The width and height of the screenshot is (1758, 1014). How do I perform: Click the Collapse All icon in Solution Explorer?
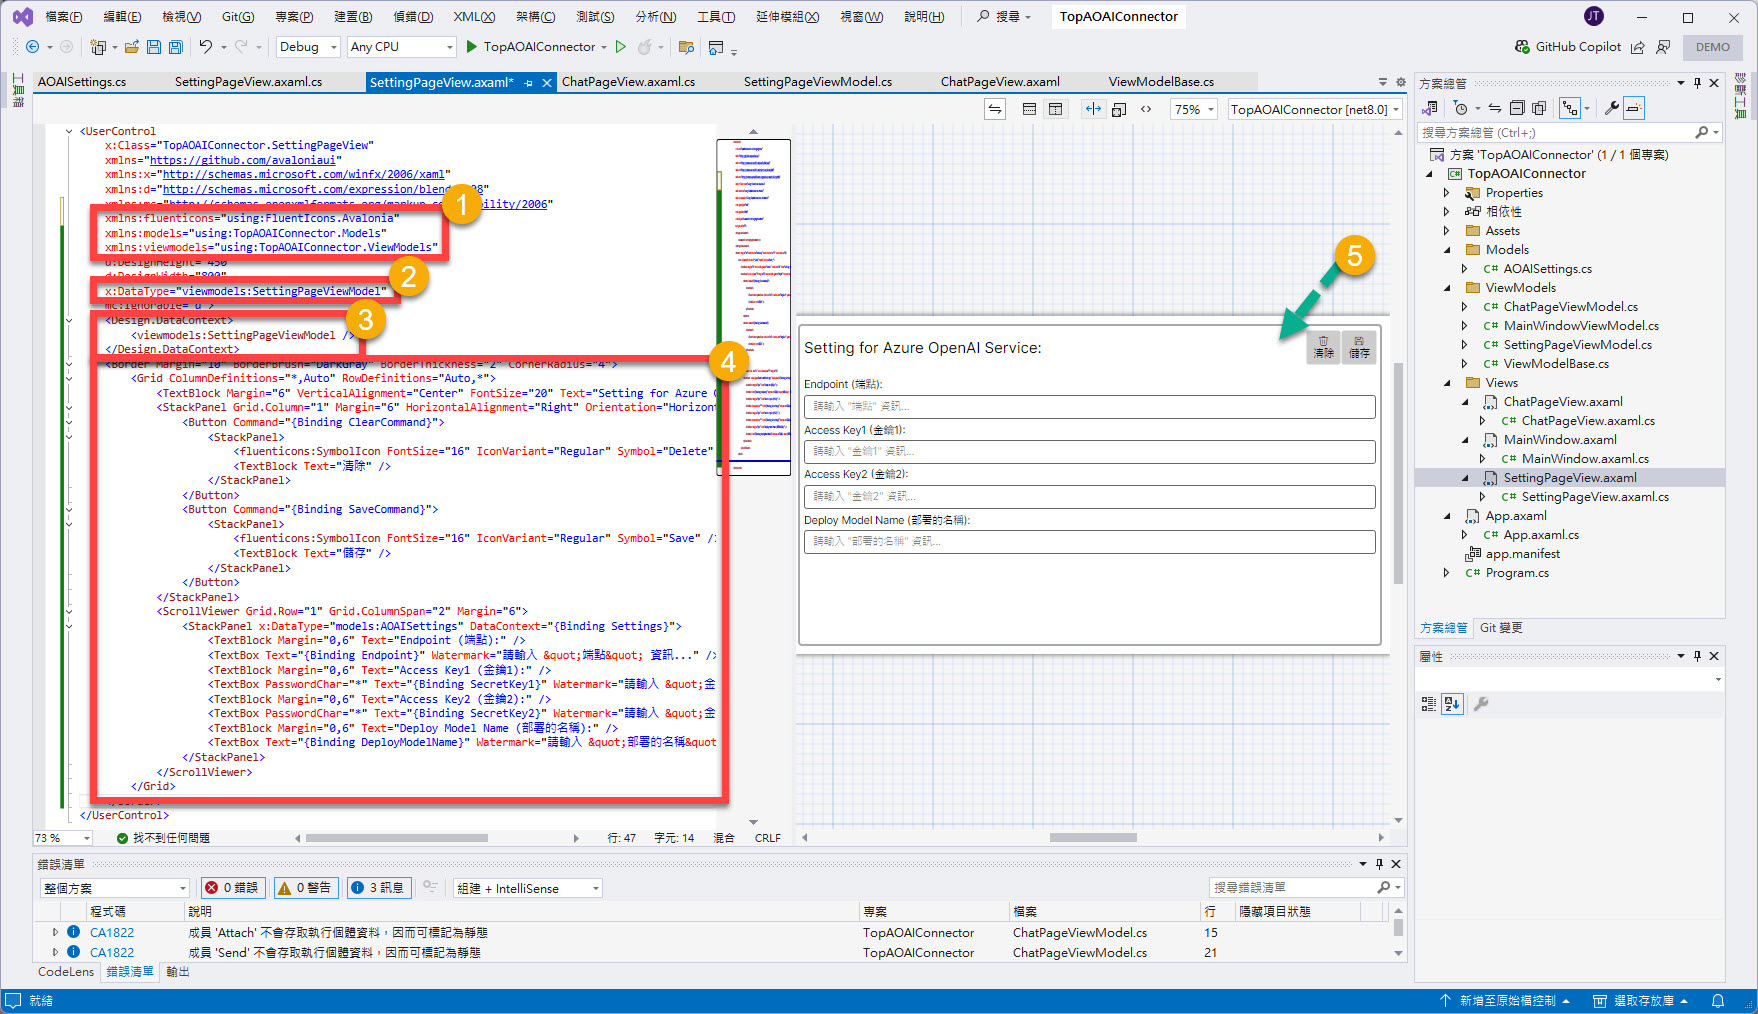click(x=1517, y=108)
